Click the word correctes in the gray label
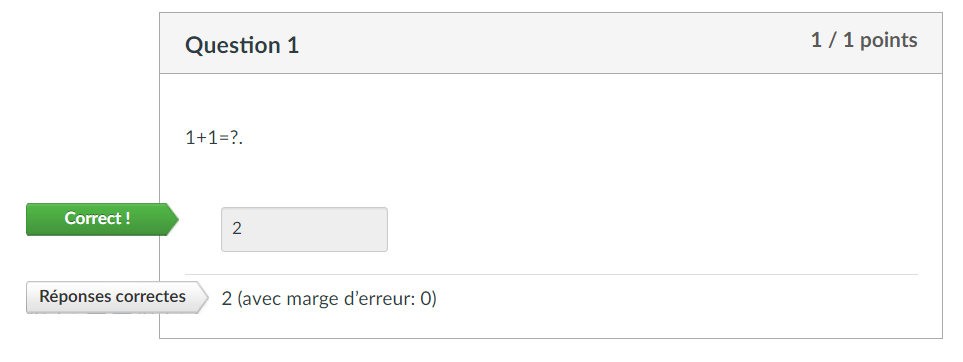The height and width of the screenshot is (362, 963). [155, 296]
